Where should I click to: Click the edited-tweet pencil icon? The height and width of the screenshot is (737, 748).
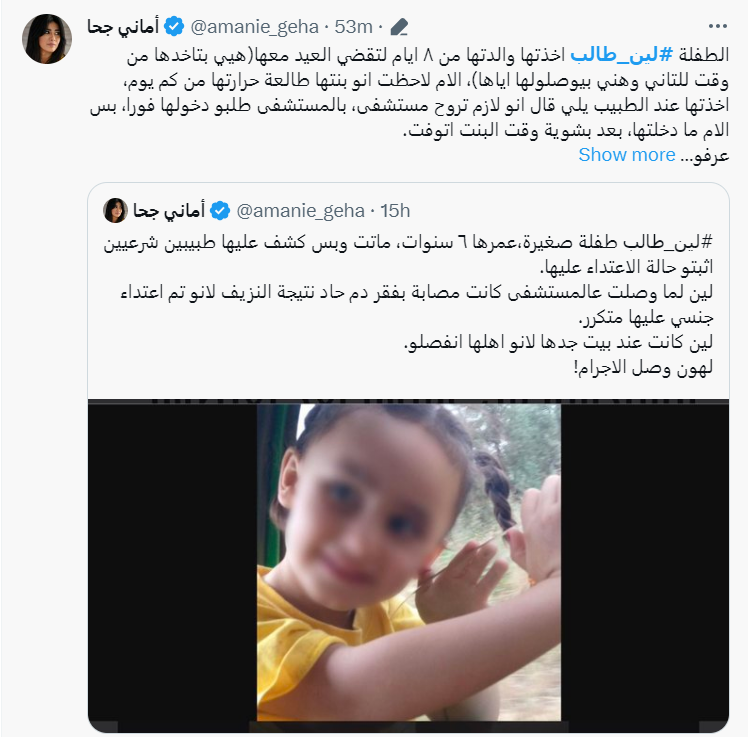coord(399,27)
